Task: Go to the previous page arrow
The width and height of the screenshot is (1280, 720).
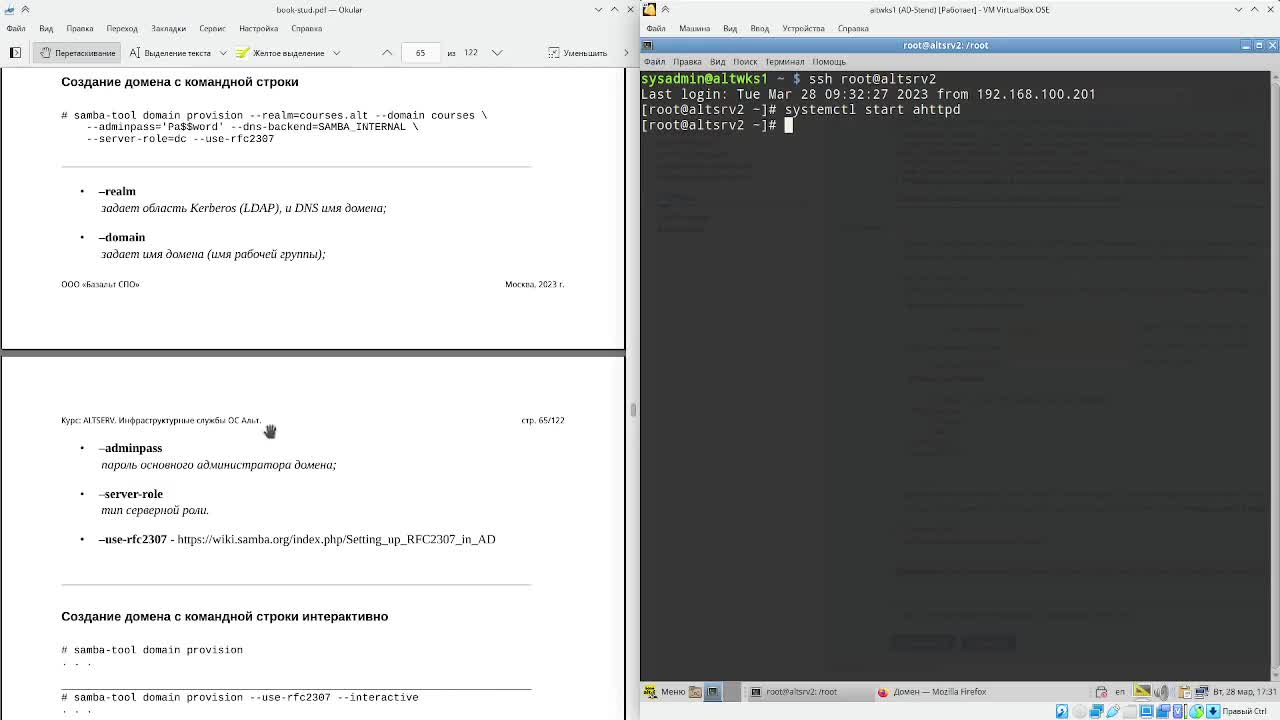Action: [387, 52]
